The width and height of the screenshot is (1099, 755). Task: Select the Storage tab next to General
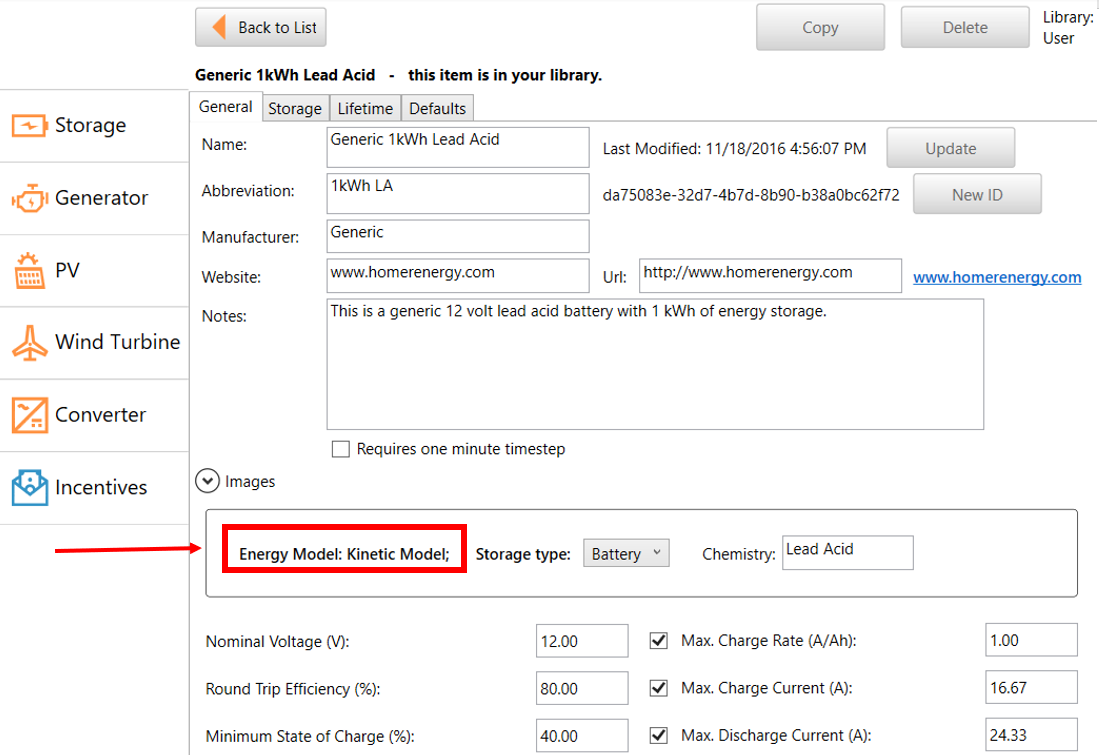[295, 108]
